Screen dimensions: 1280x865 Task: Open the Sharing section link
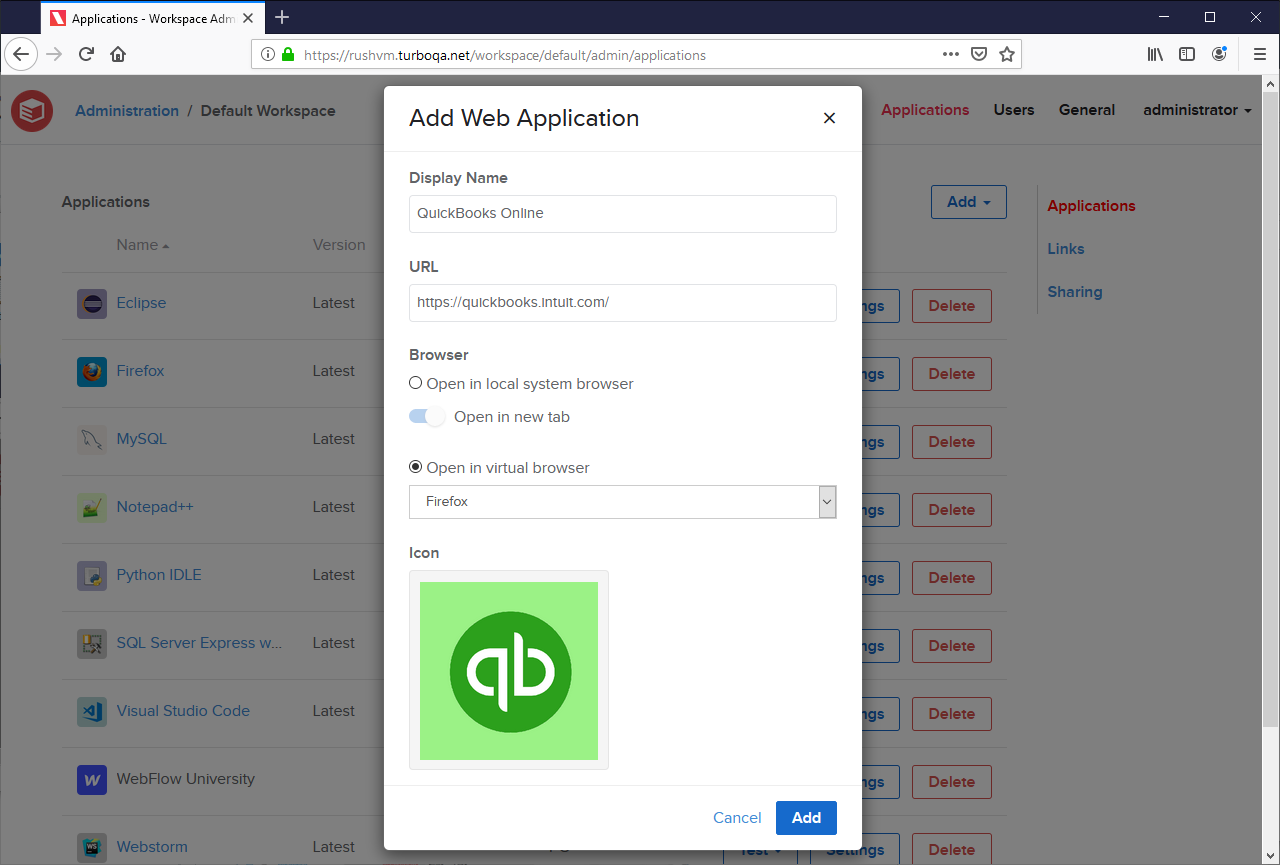pyautogui.click(x=1074, y=291)
